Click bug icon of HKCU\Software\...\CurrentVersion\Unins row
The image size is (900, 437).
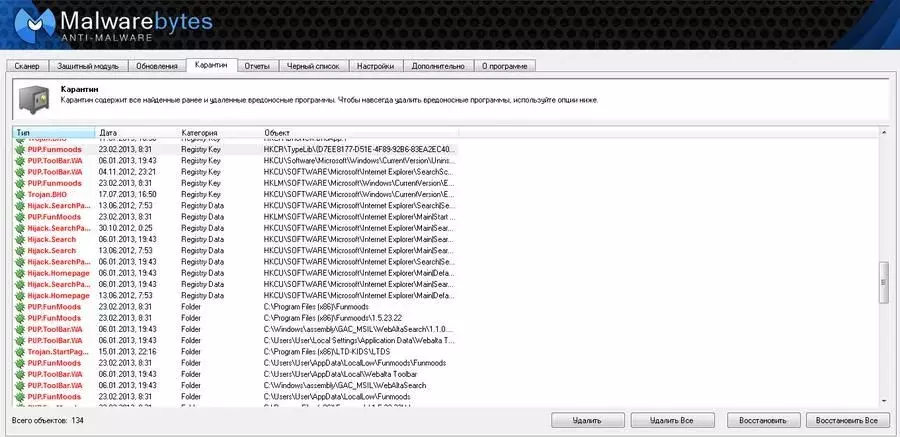[x=20, y=161]
